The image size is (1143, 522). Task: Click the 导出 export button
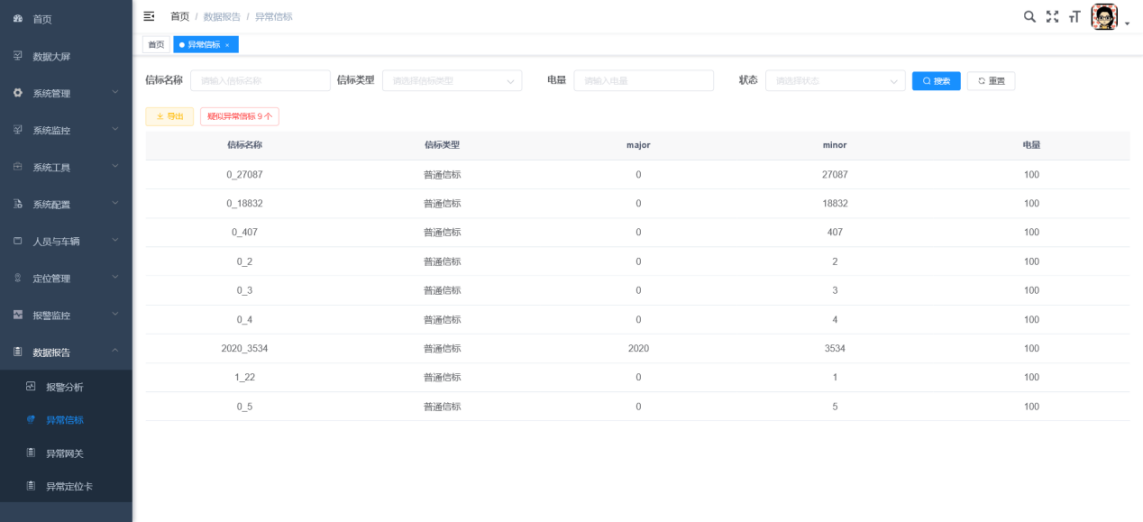pos(170,117)
